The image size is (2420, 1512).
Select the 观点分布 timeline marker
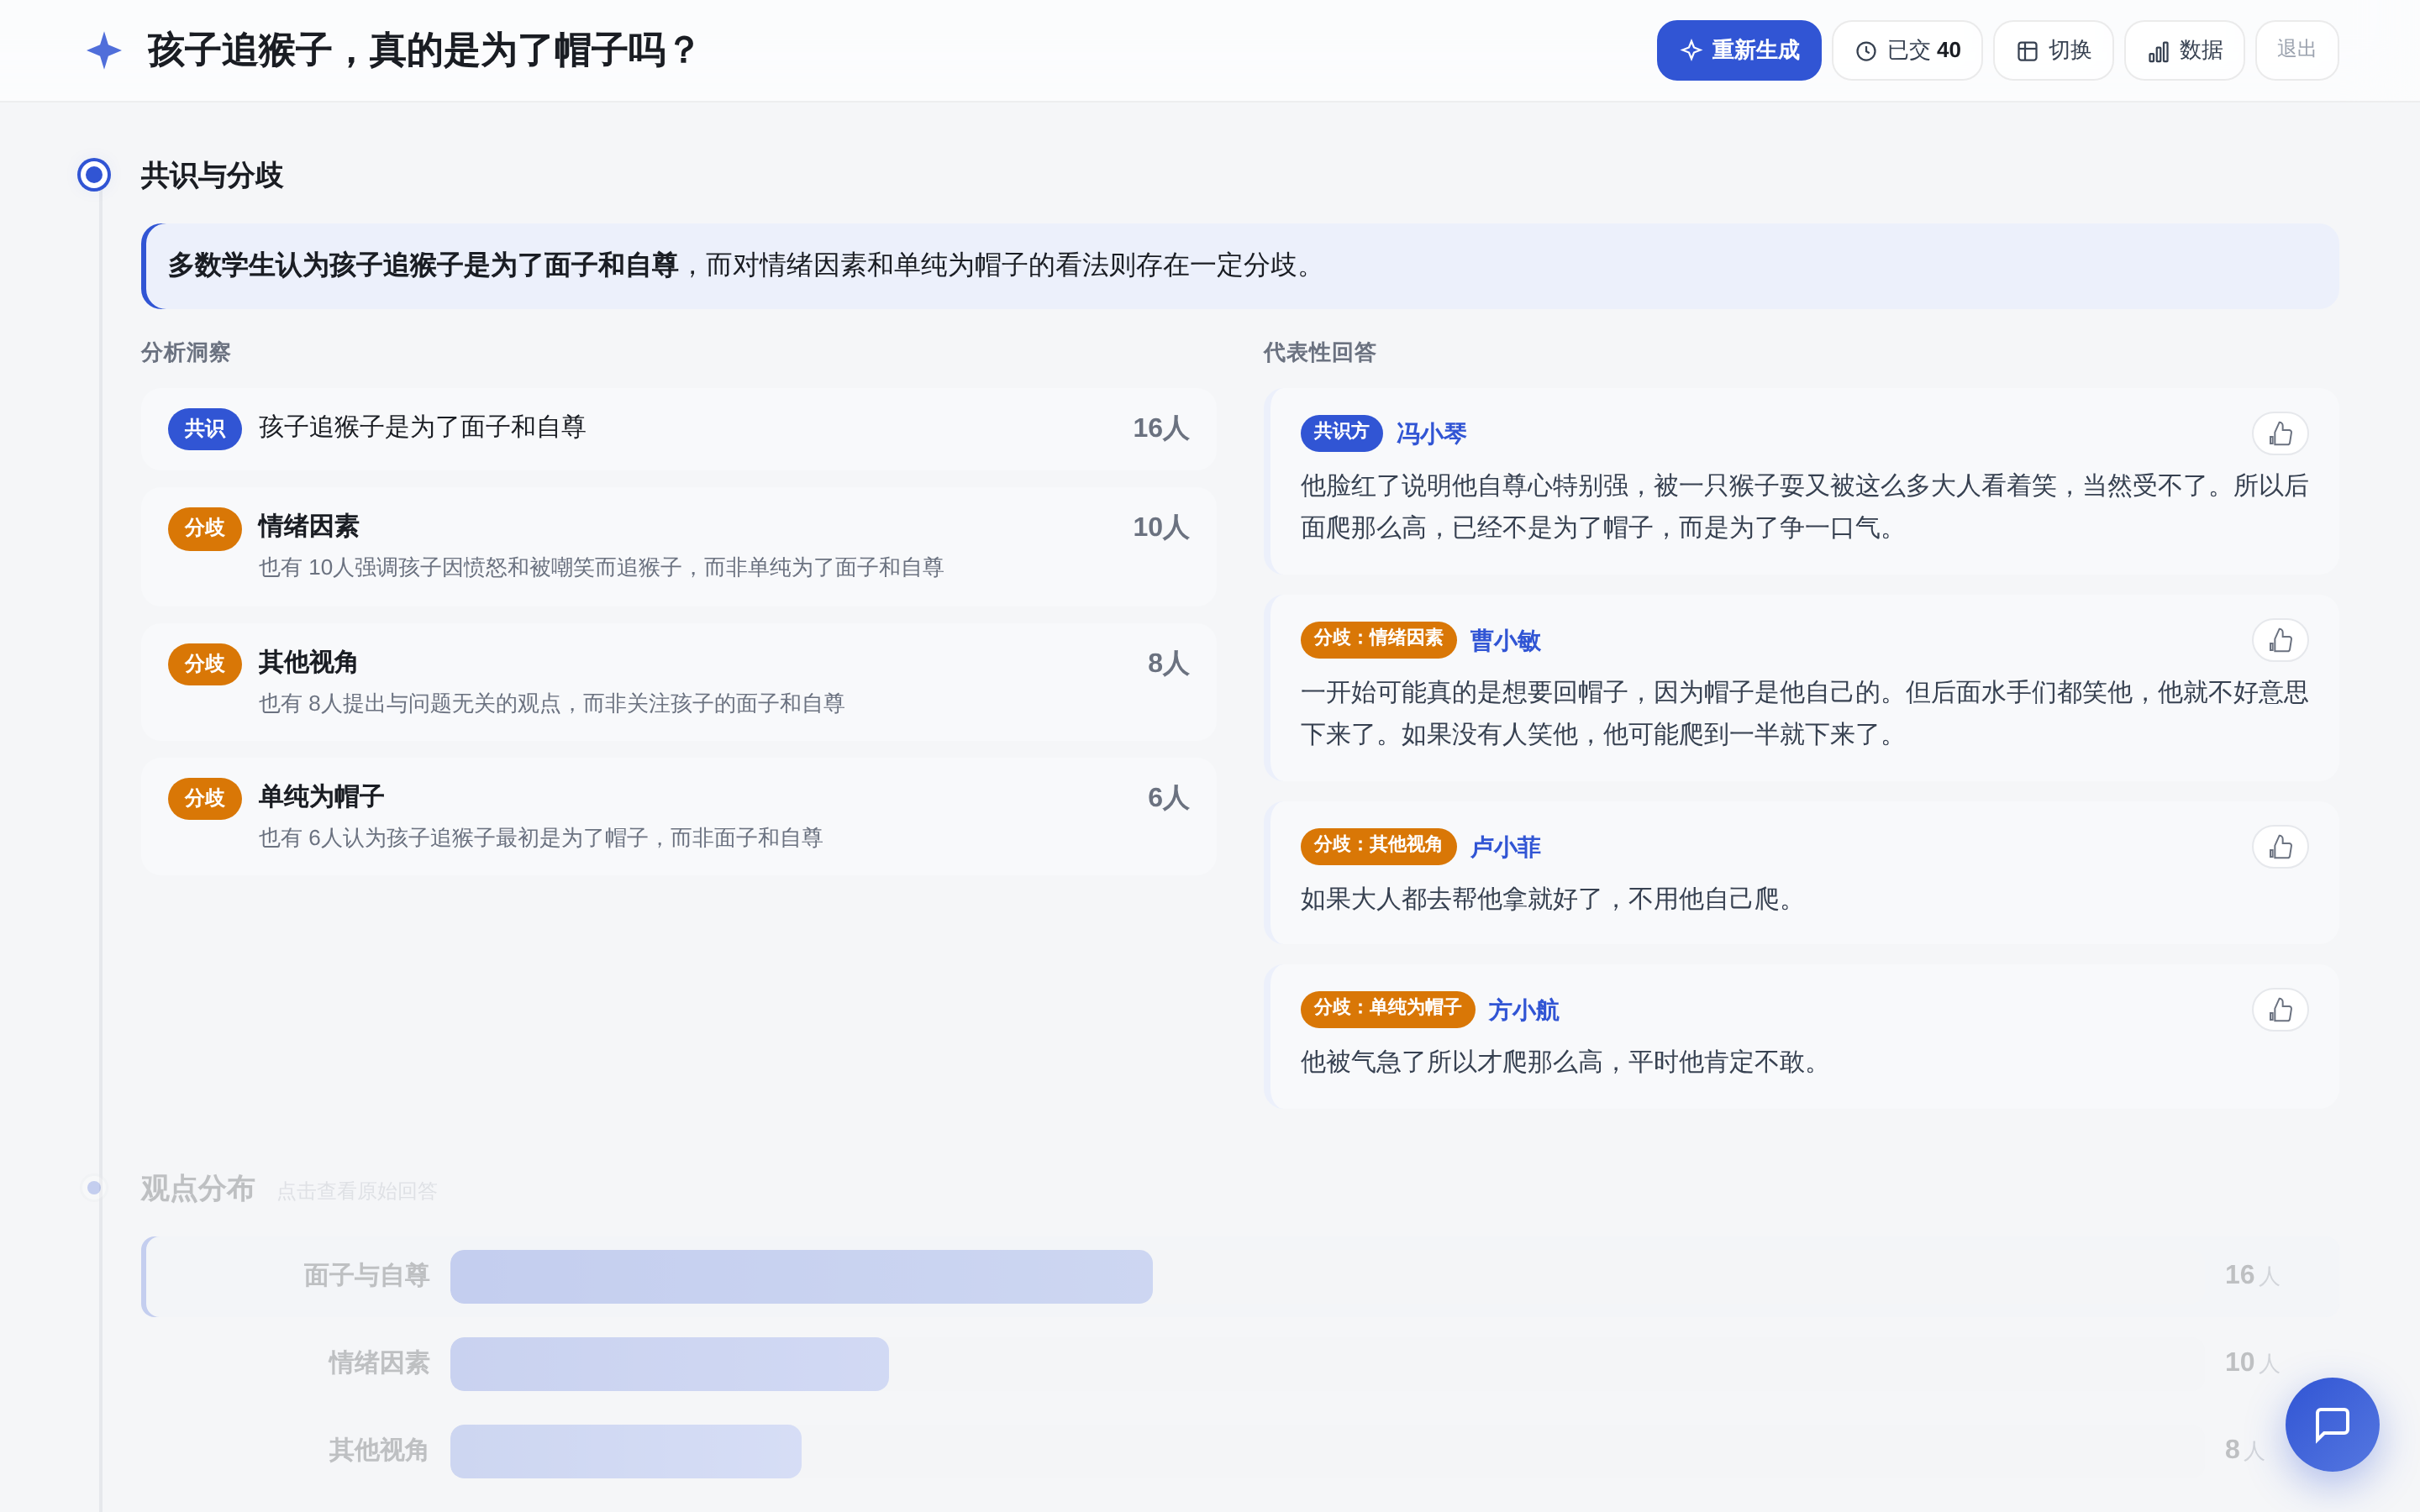coord(94,1188)
